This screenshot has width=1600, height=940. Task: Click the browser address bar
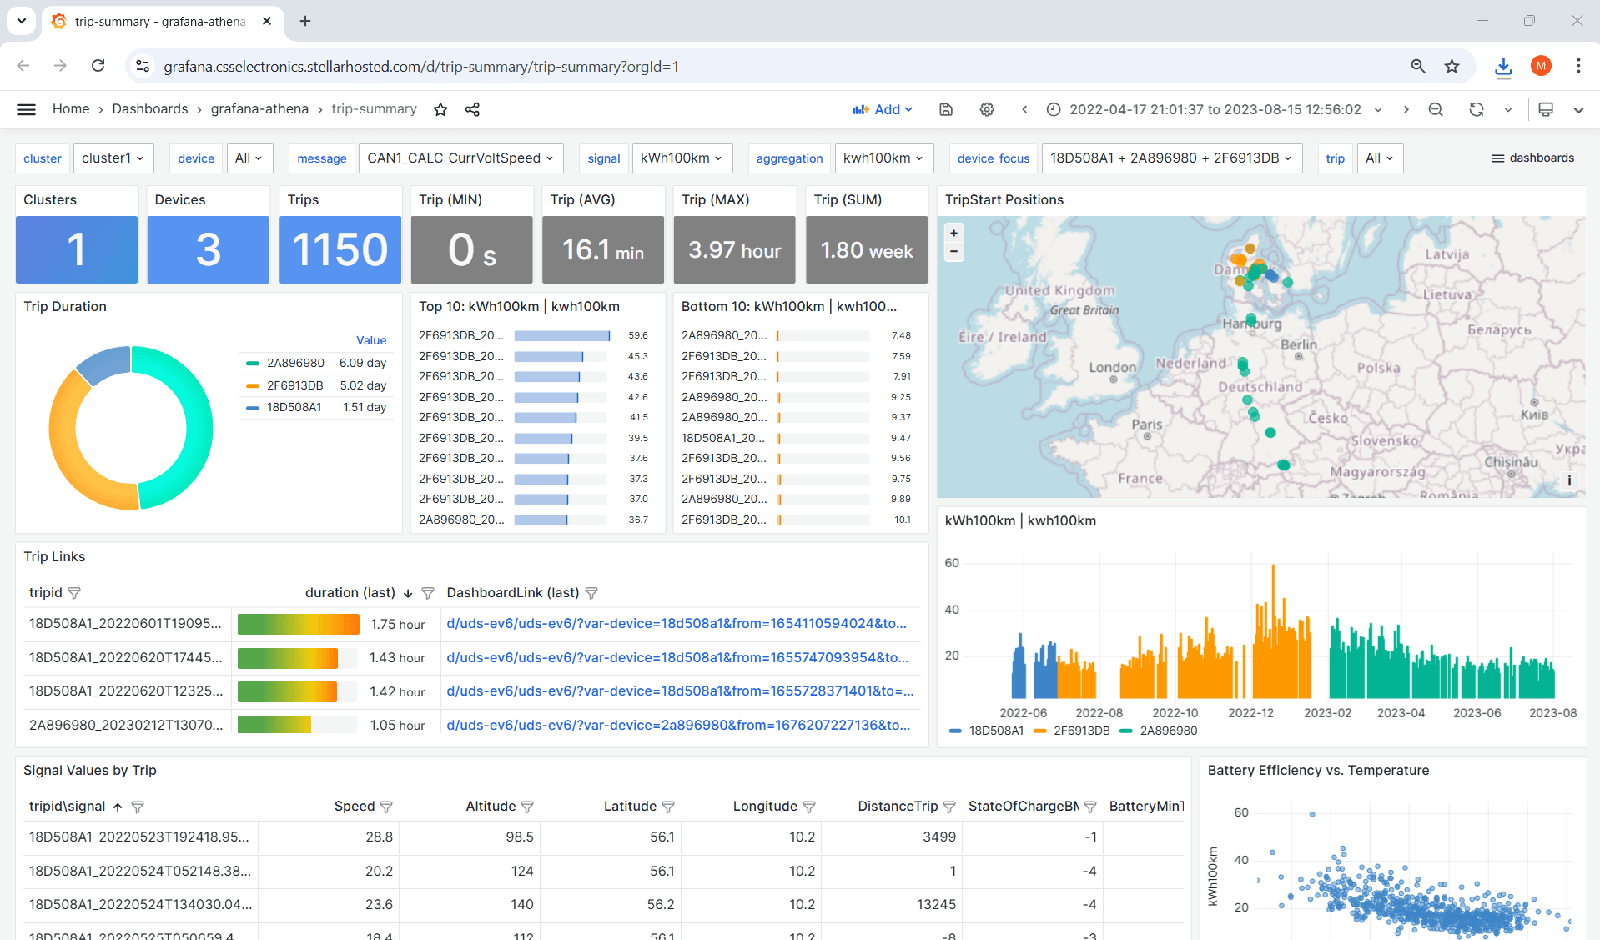(x=770, y=66)
